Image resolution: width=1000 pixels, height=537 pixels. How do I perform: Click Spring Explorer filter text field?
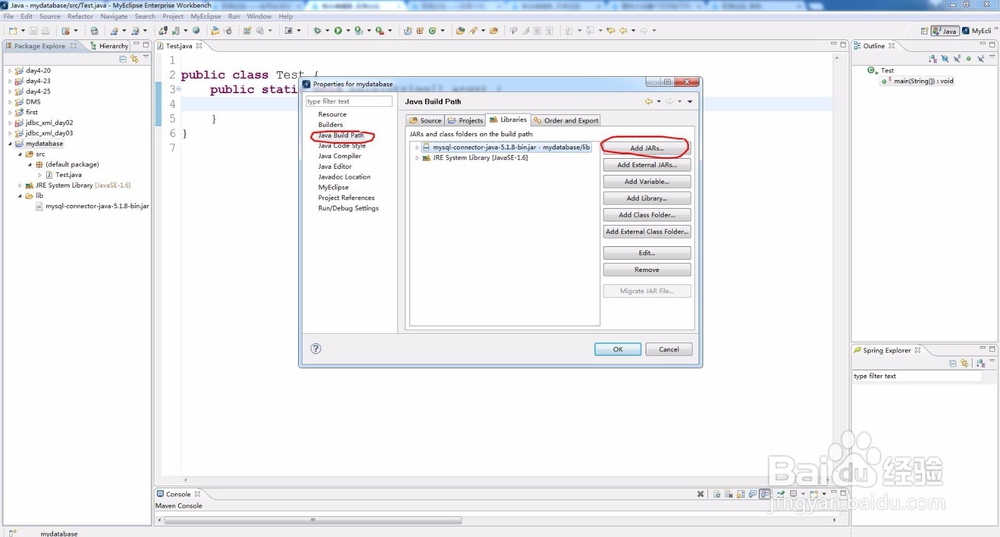pos(917,376)
